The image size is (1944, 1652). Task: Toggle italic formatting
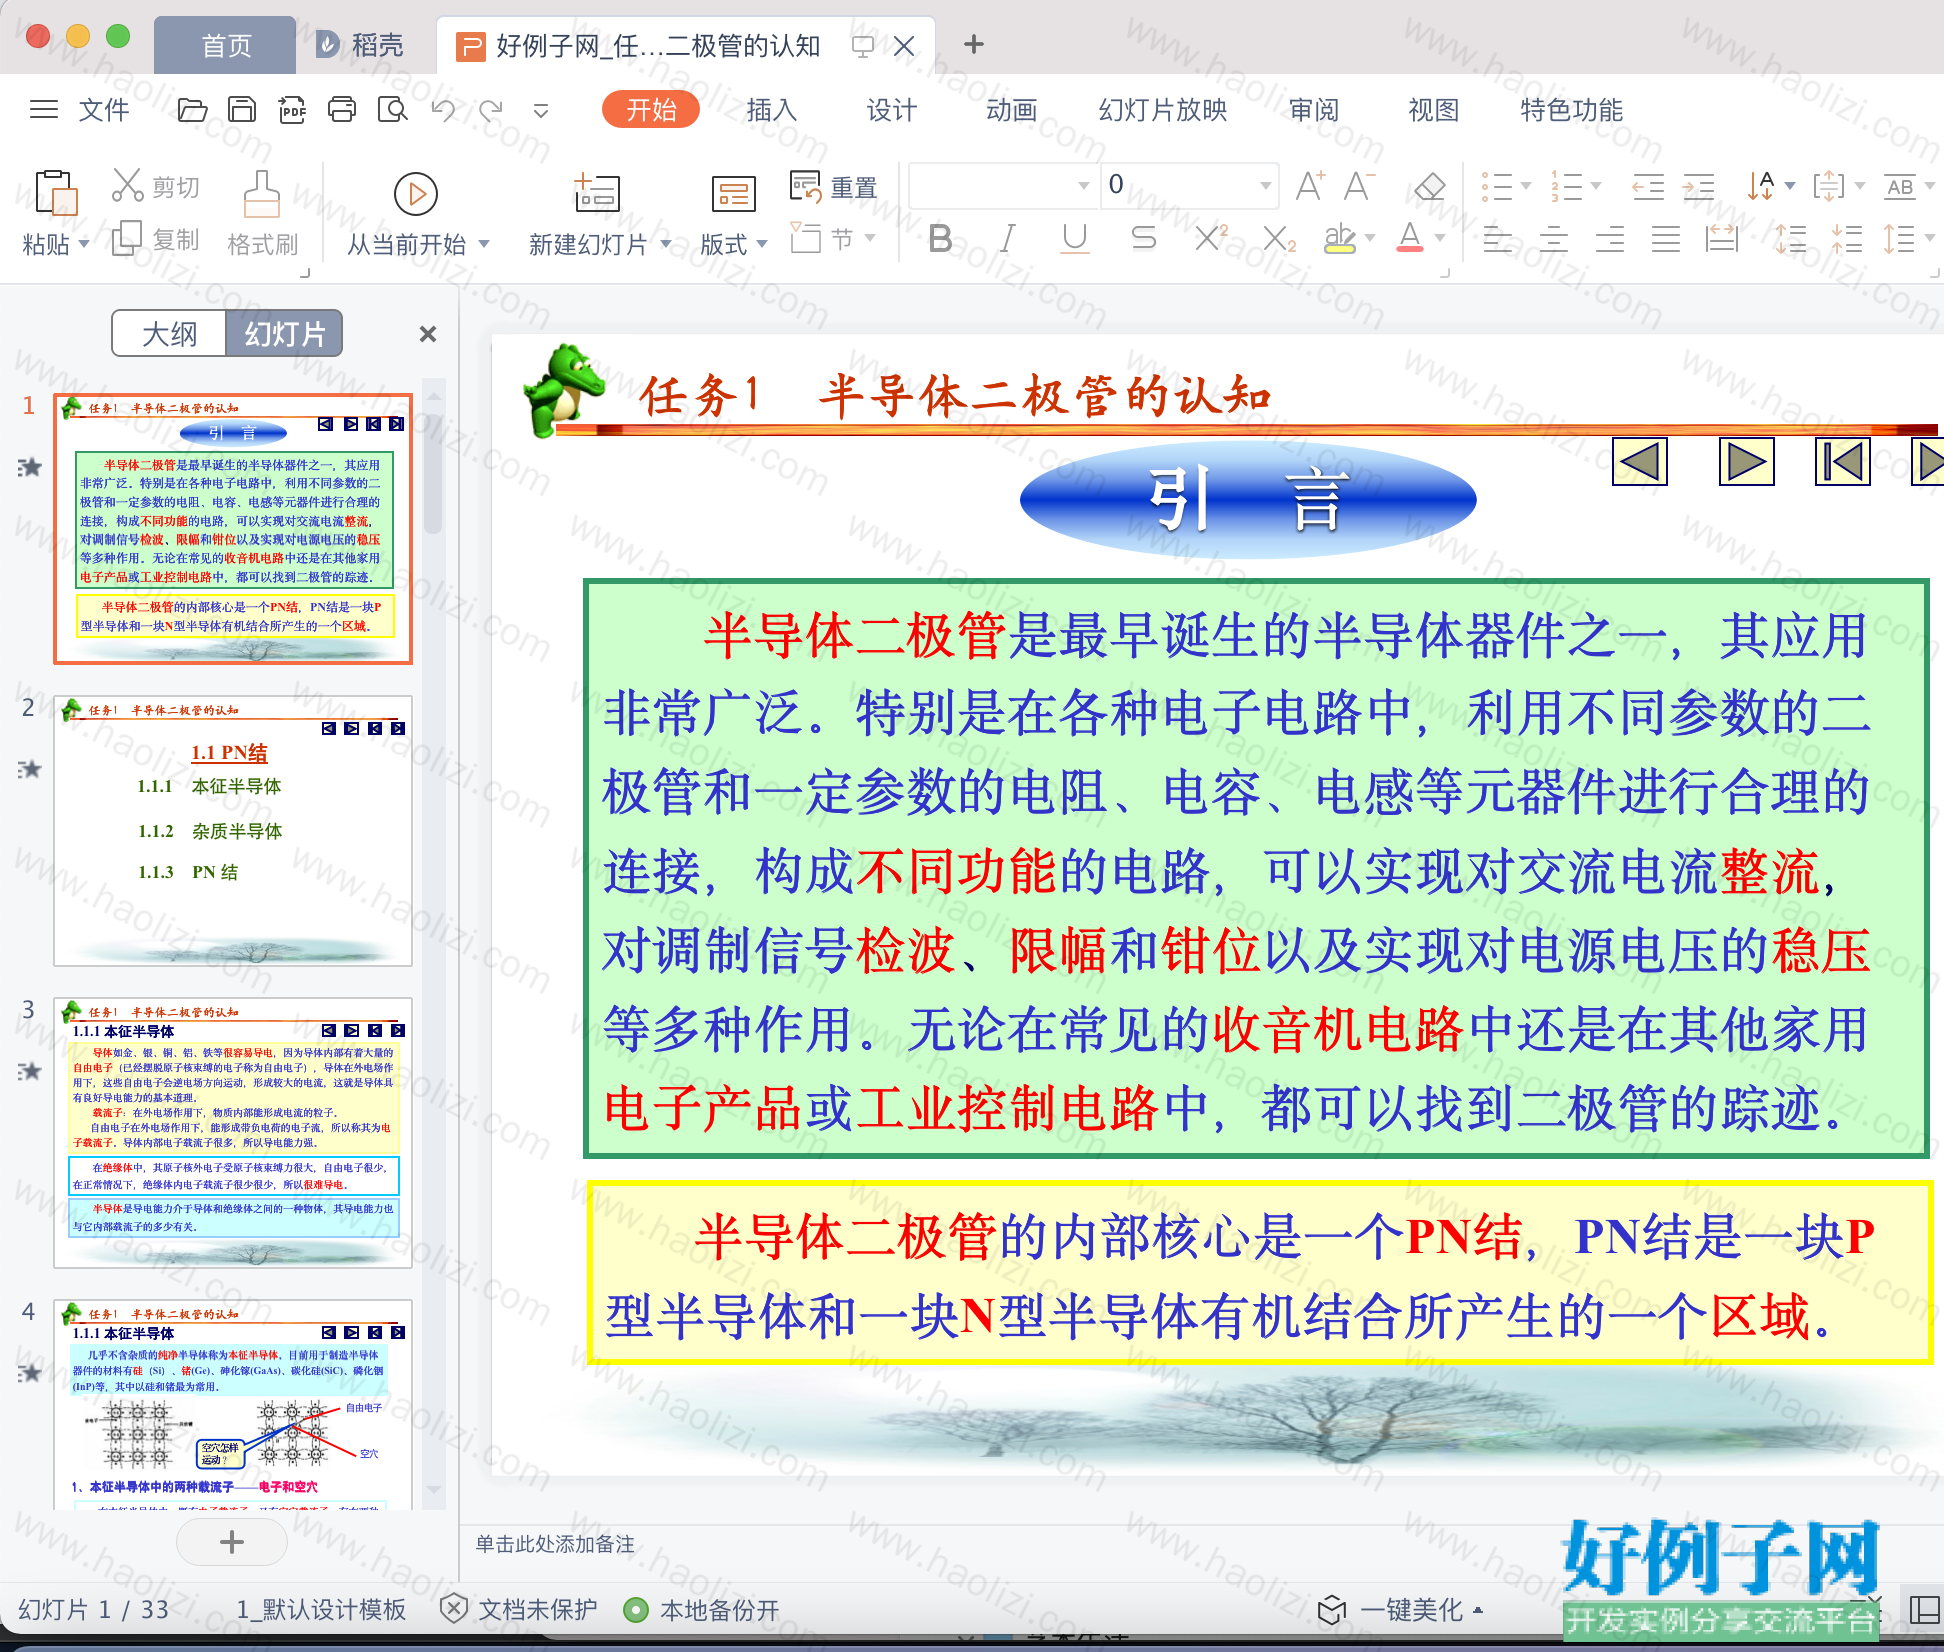tap(1008, 239)
